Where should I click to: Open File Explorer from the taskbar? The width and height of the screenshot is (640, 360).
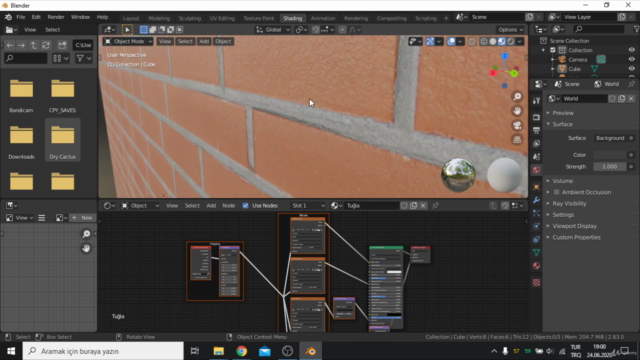(218, 351)
